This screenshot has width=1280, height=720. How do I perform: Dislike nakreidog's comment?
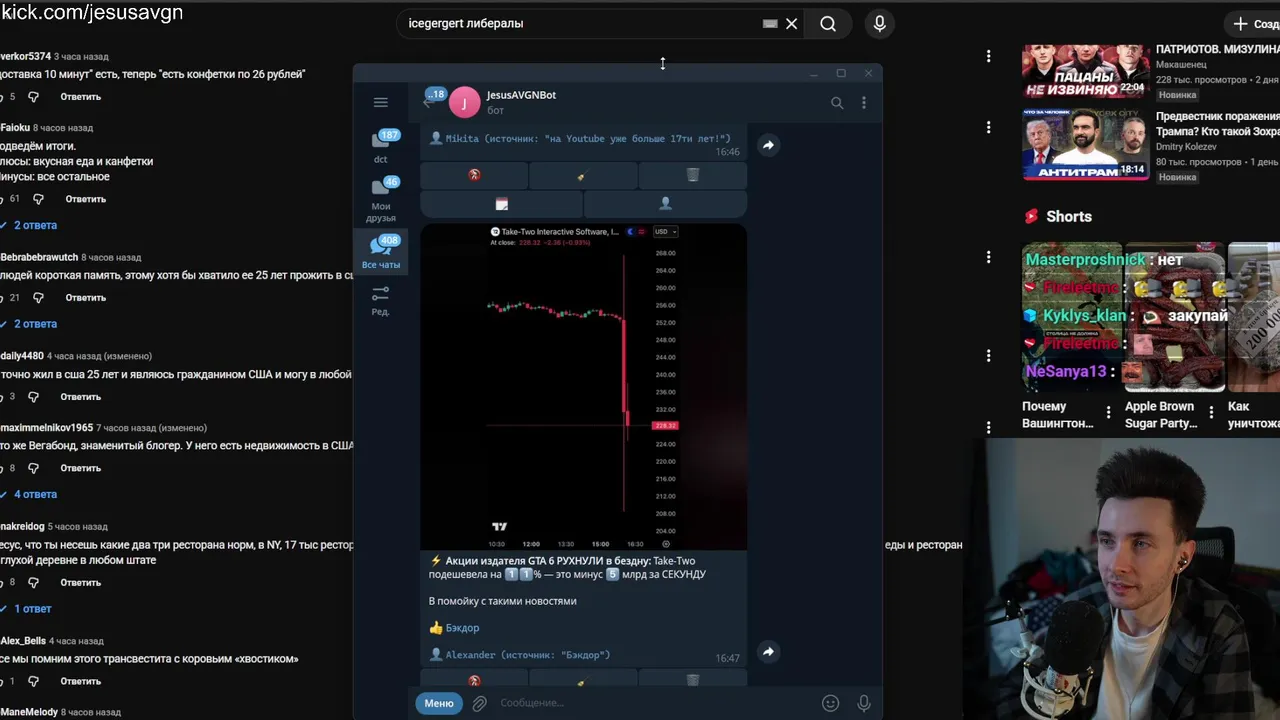pos(33,582)
